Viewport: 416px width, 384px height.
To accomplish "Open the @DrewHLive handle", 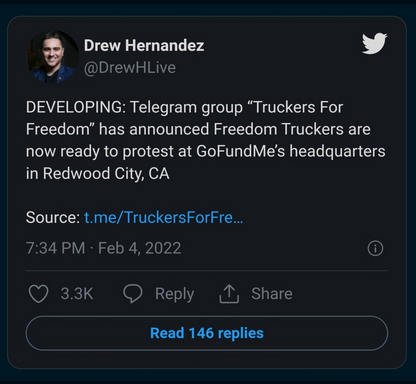I will [130, 68].
